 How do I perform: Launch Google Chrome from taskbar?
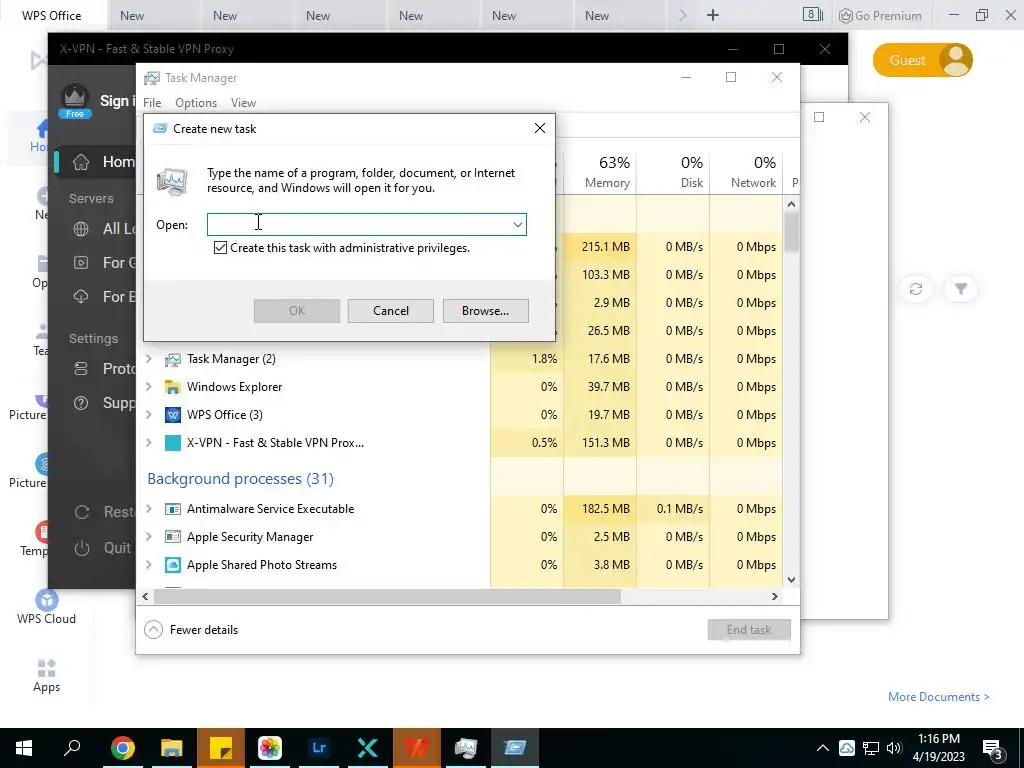pos(122,748)
